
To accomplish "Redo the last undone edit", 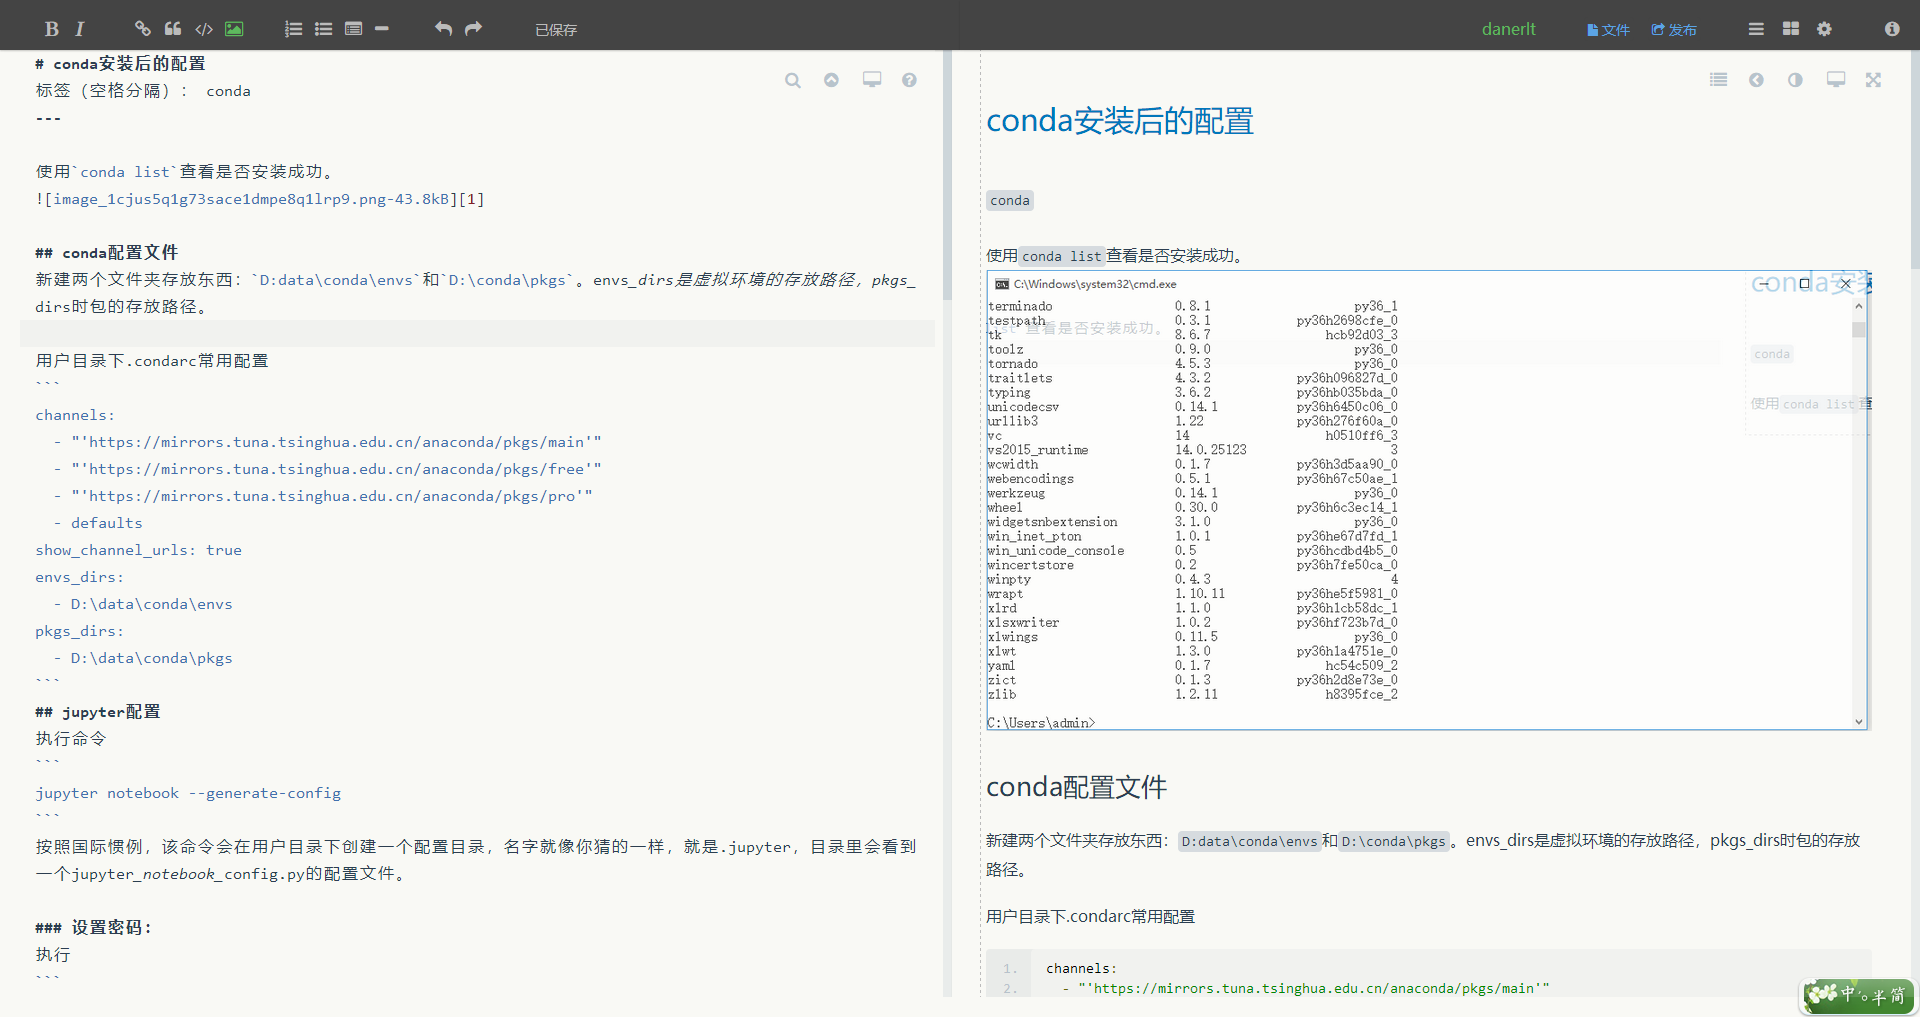I will click(x=473, y=29).
